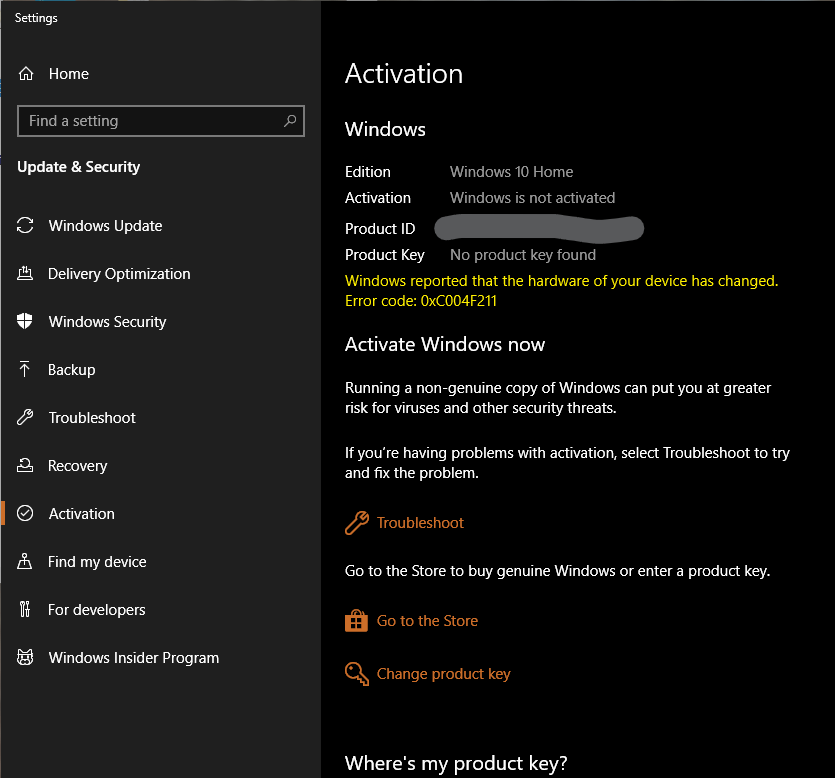Click the 'Windows 10 Home' edition value
Image resolution: width=835 pixels, height=778 pixels.
point(511,171)
